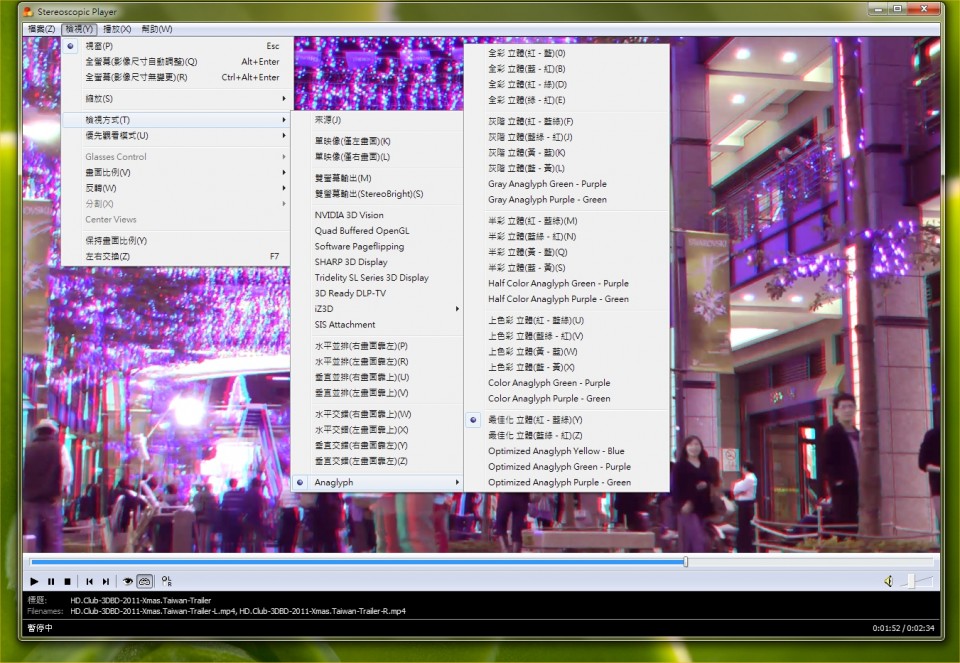
Task: Toggle the 3D glasses stereoscopic view icon
Action: tap(144, 581)
